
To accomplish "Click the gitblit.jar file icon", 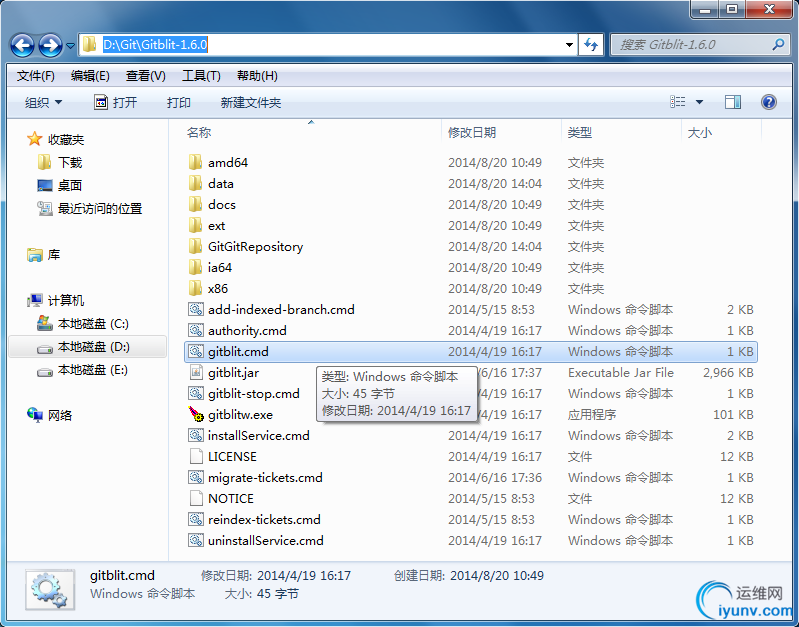I will 196,372.
